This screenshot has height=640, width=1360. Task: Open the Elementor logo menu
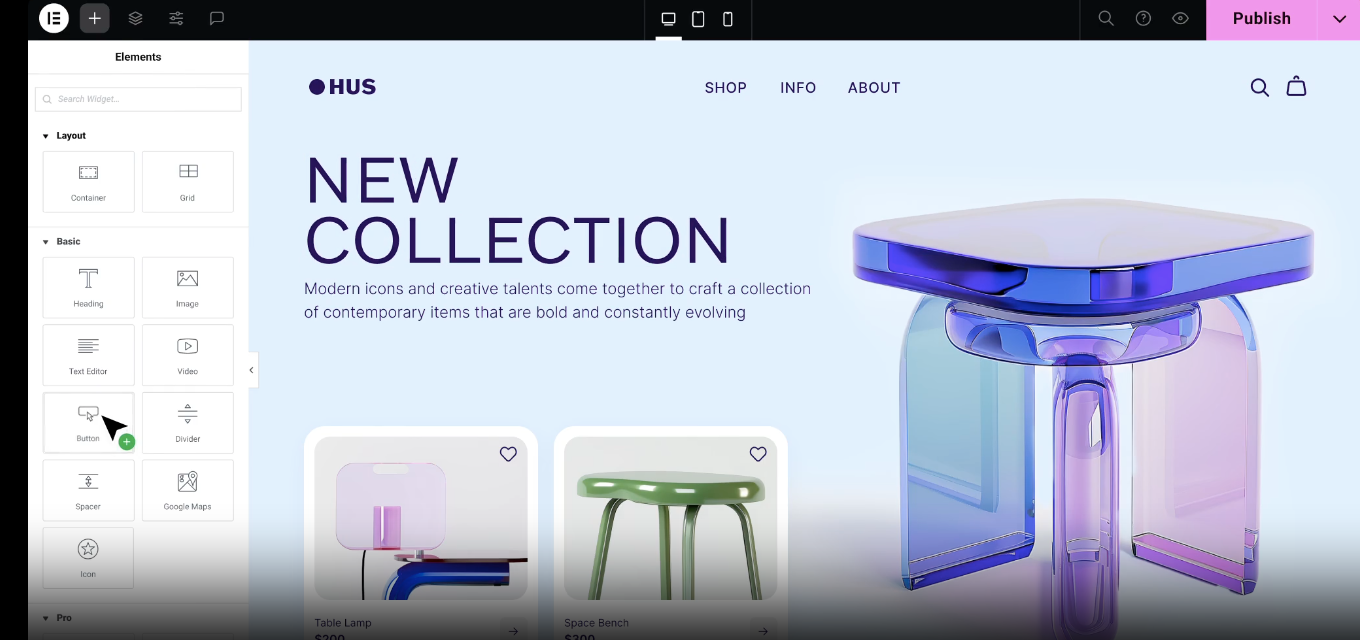(53, 18)
